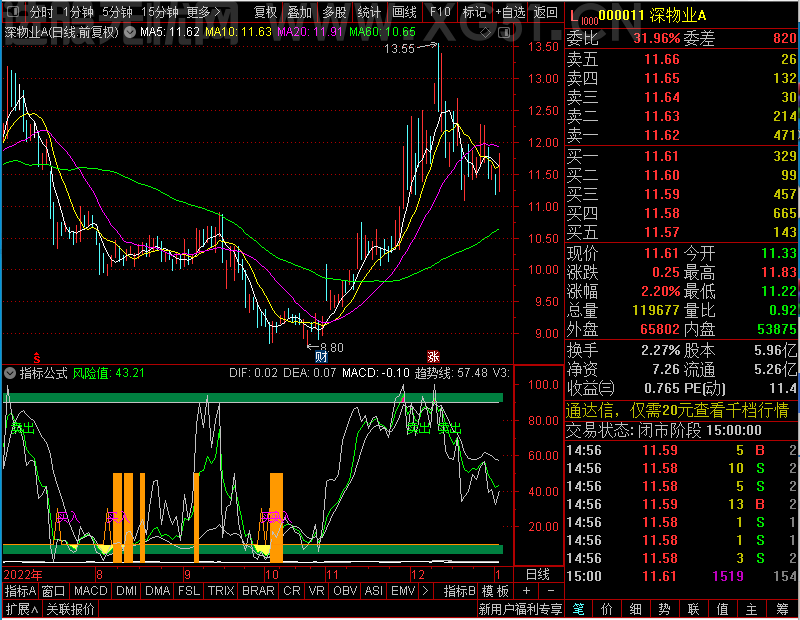800x620 pixels.
Task: Click the red S marker on timeline
Action: (x=37, y=358)
